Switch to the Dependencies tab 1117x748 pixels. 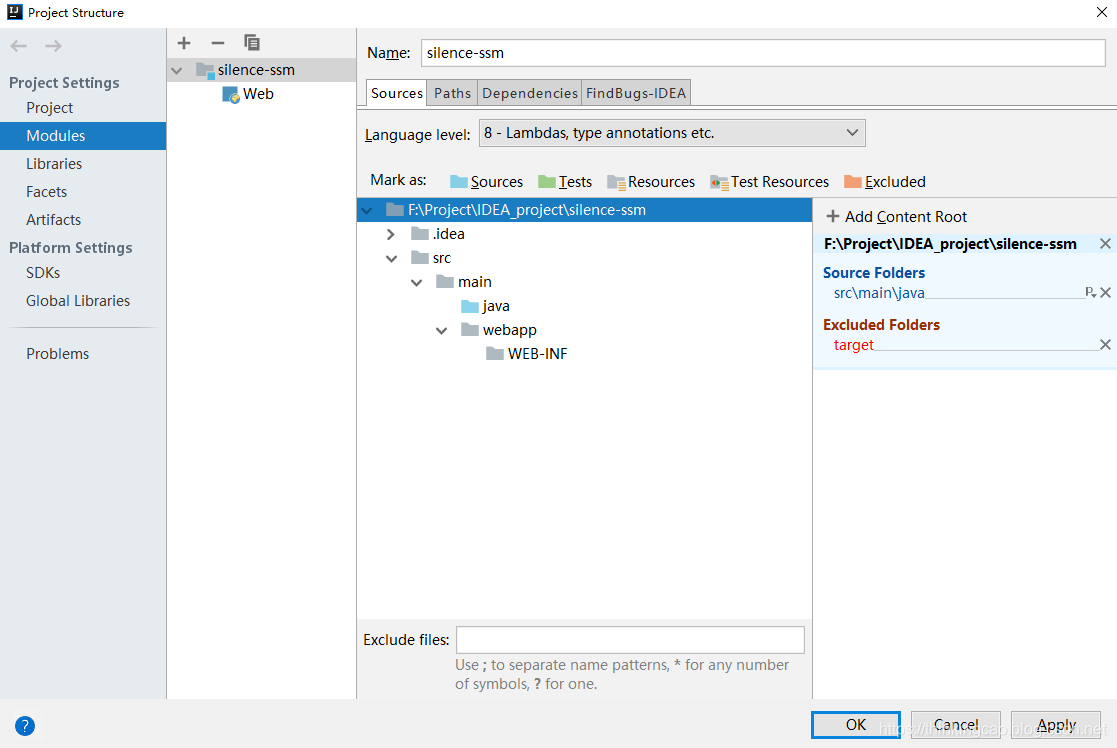click(x=530, y=93)
